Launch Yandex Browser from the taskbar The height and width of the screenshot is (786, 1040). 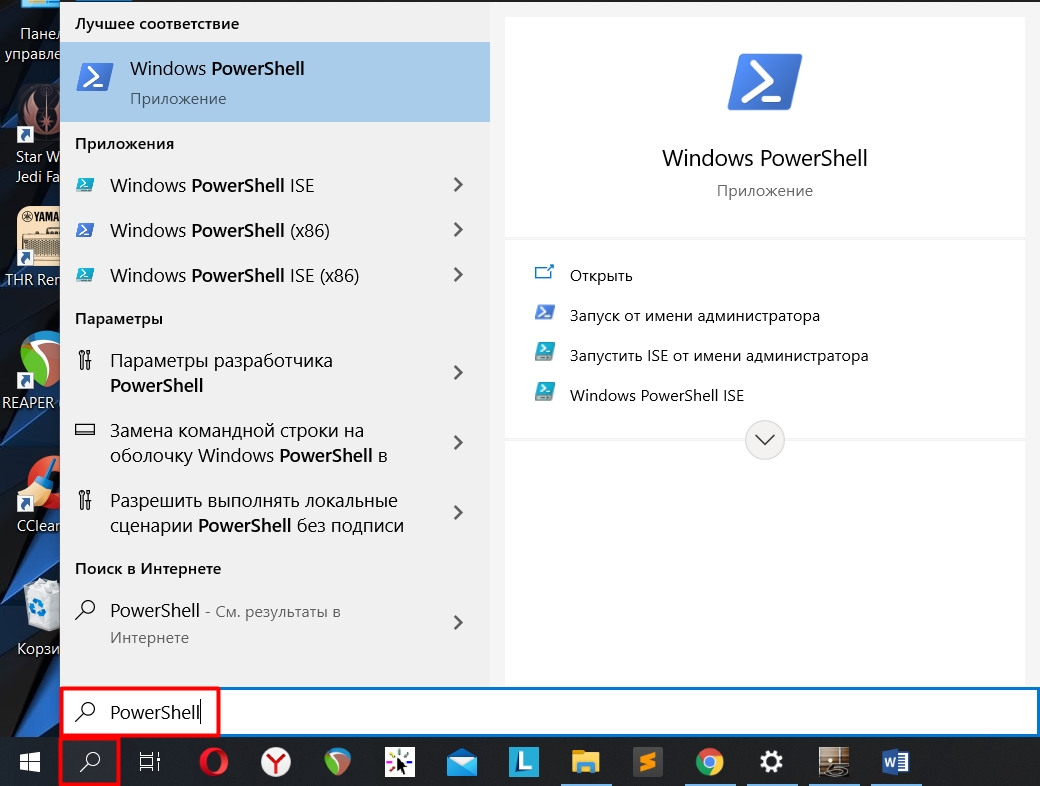click(x=275, y=762)
